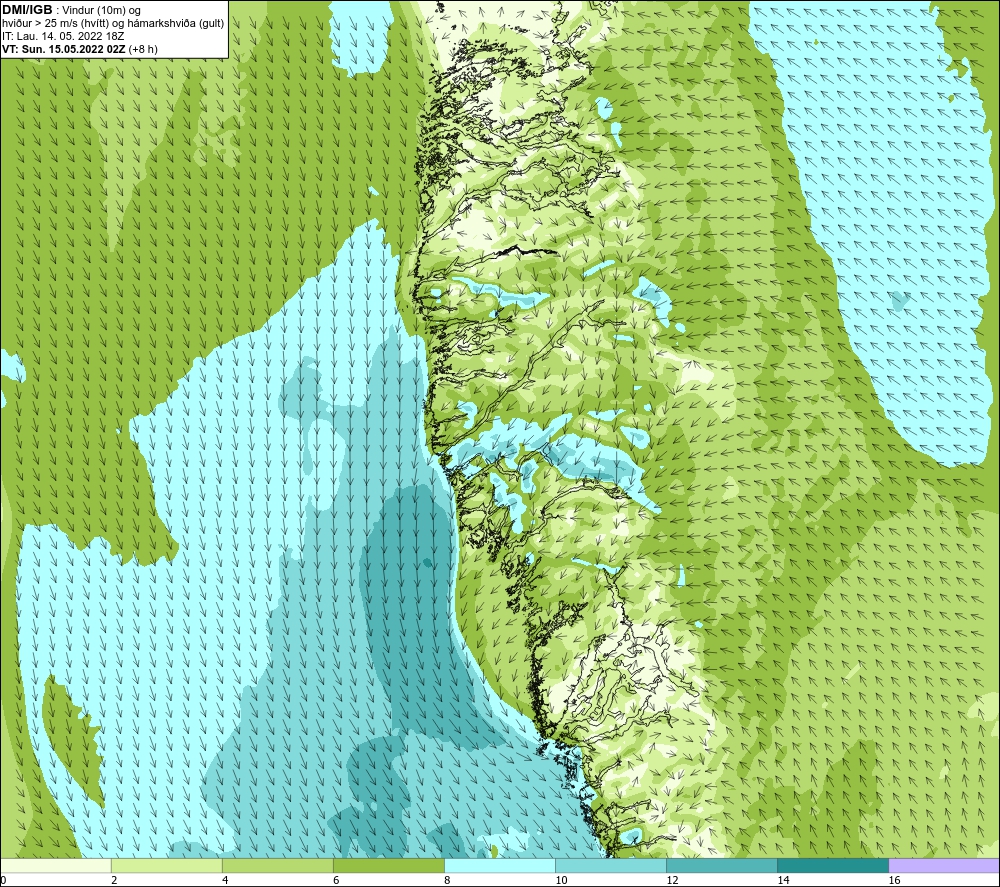Click the turquoise 10–12 m/s legend swatch

[610, 865]
